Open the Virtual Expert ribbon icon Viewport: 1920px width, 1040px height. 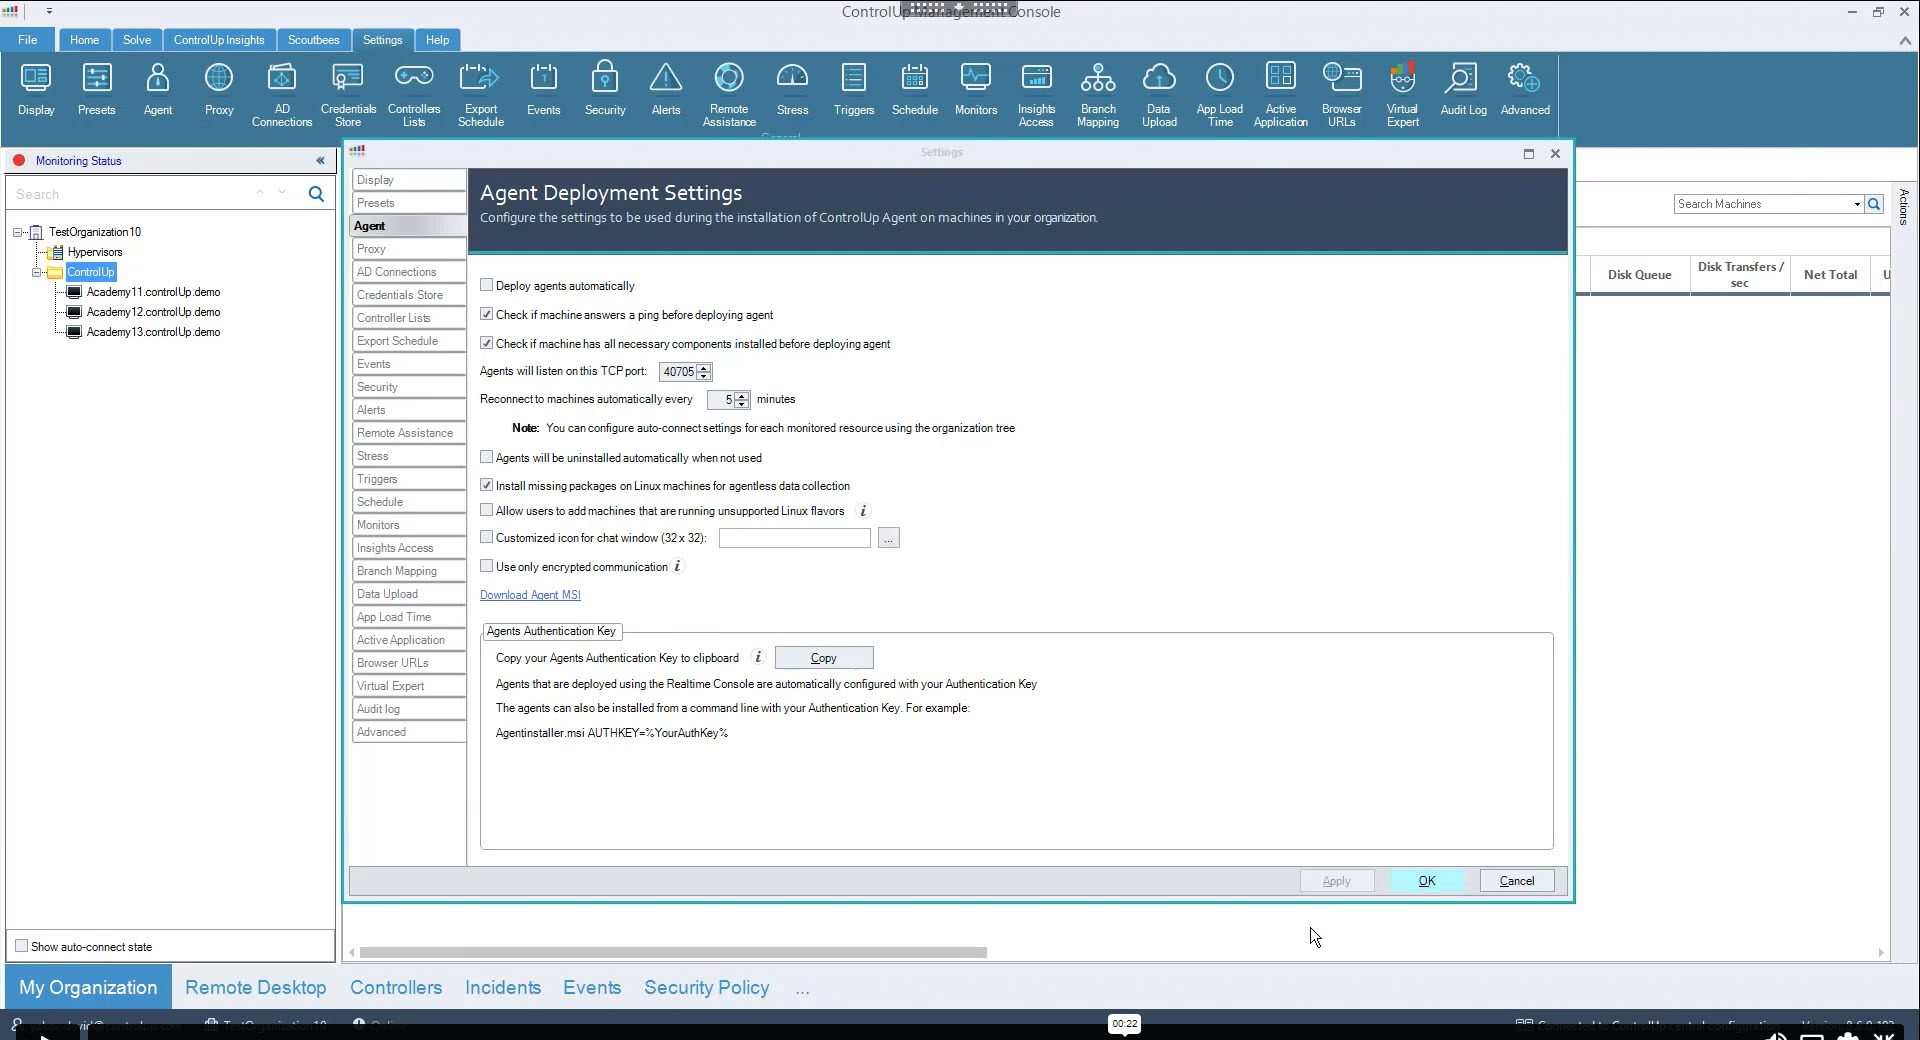point(1402,95)
